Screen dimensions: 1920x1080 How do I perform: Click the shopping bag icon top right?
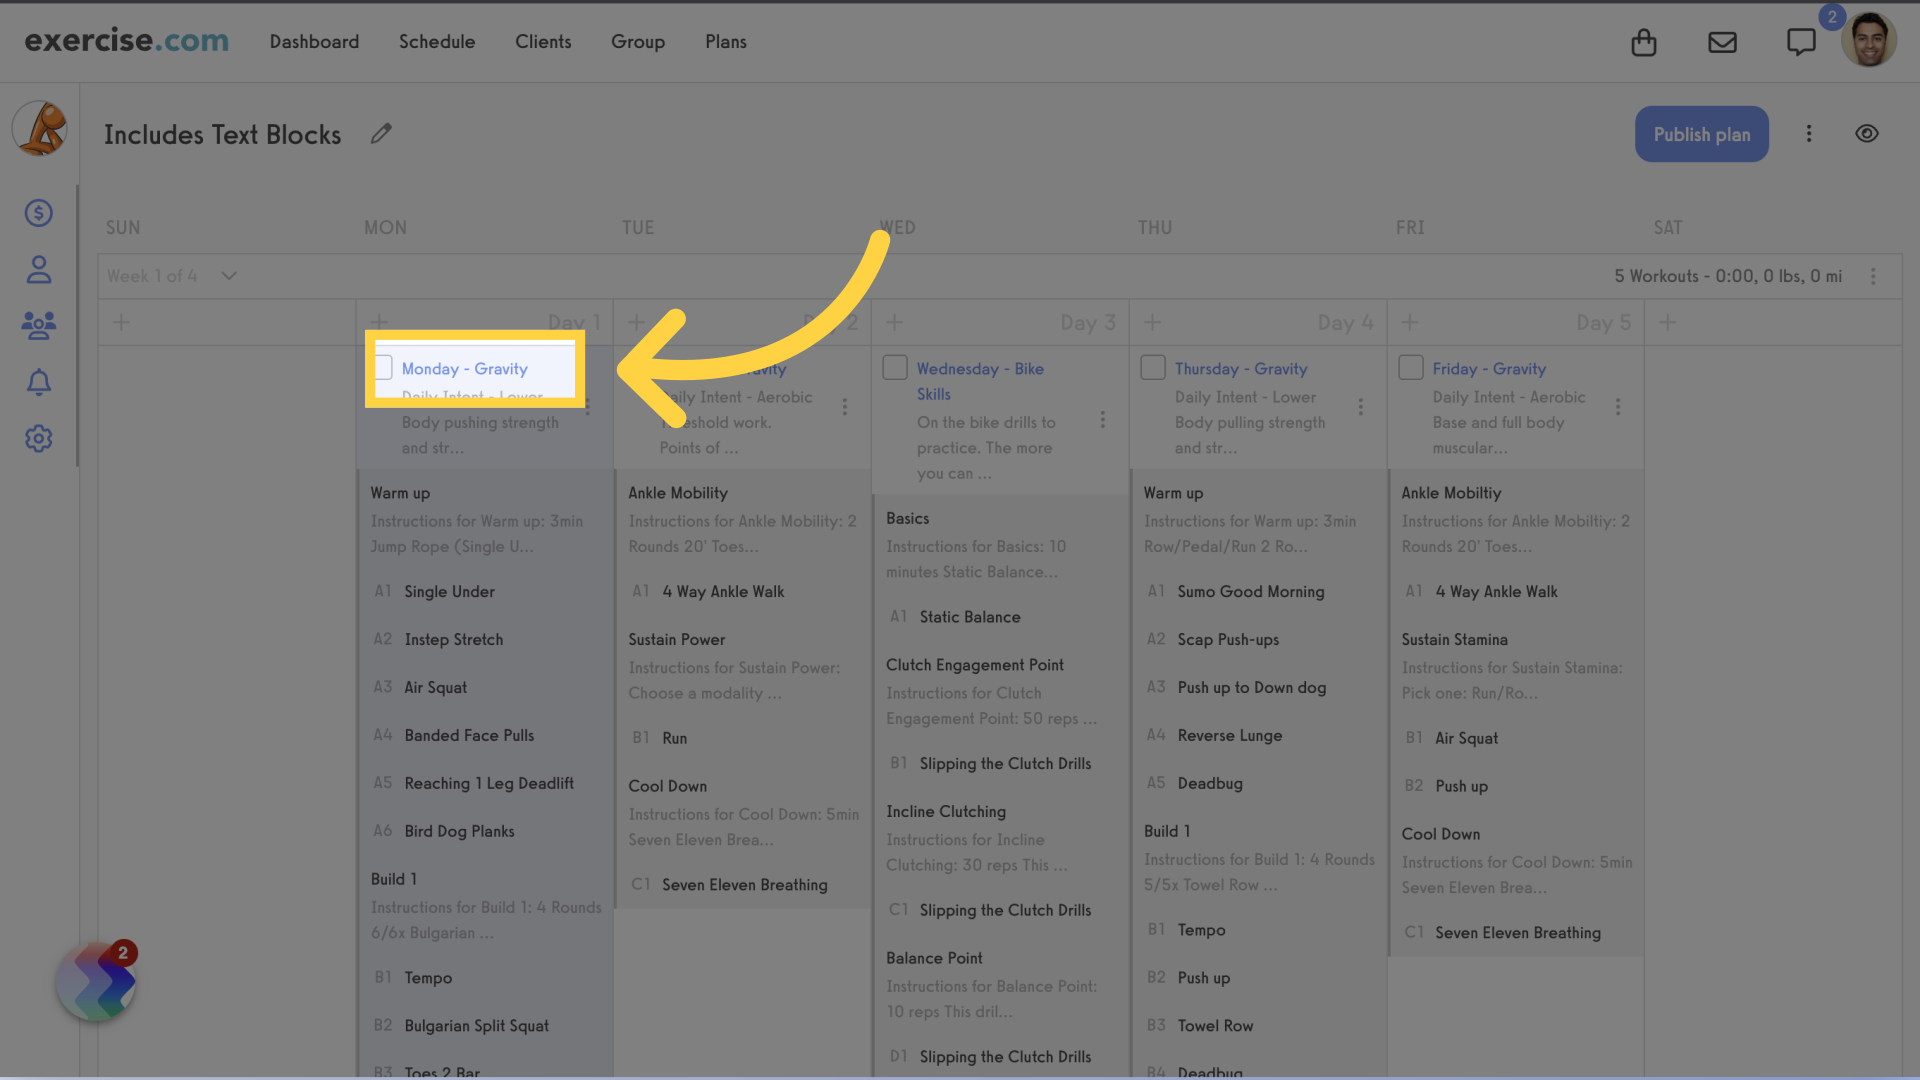click(x=1644, y=42)
